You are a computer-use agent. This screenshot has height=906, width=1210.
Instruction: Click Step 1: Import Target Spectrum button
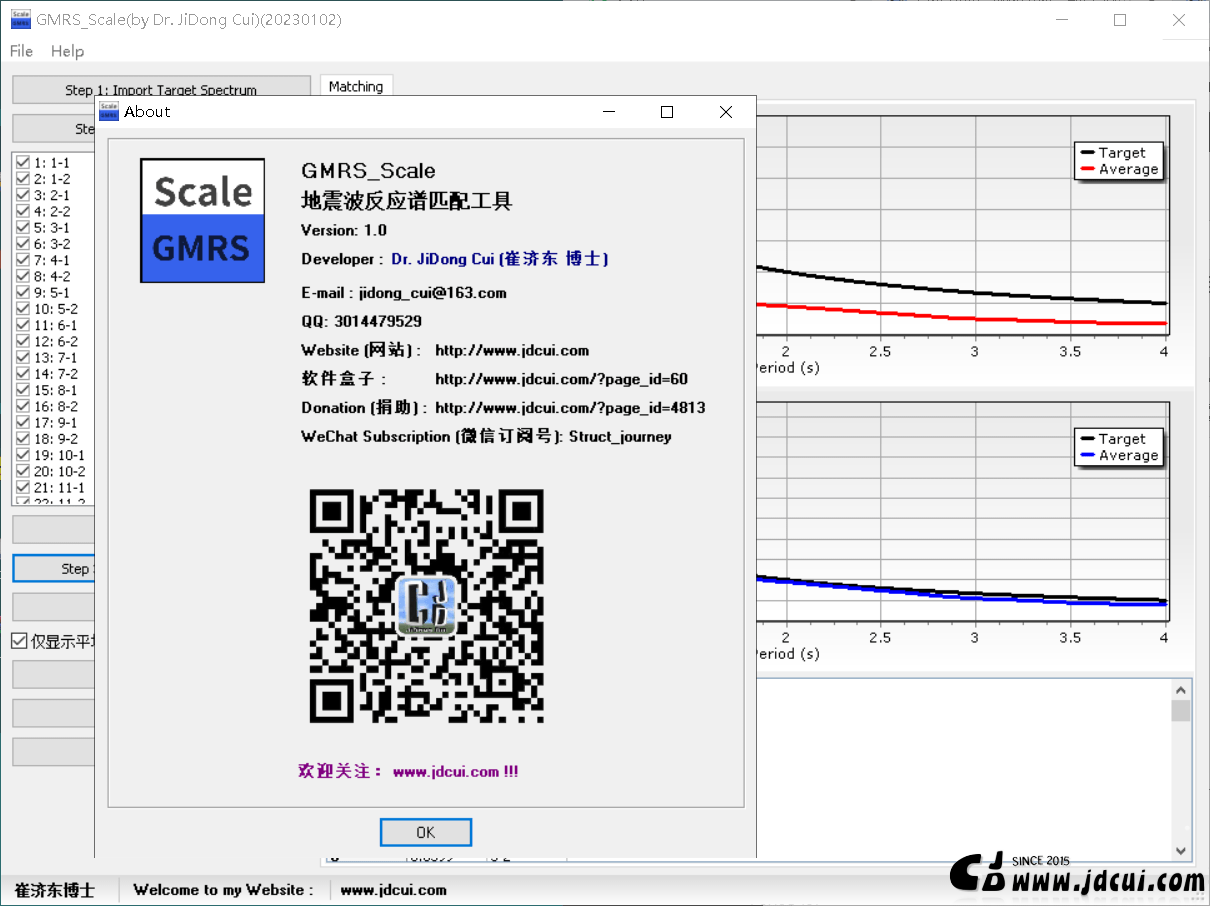click(x=161, y=90)
